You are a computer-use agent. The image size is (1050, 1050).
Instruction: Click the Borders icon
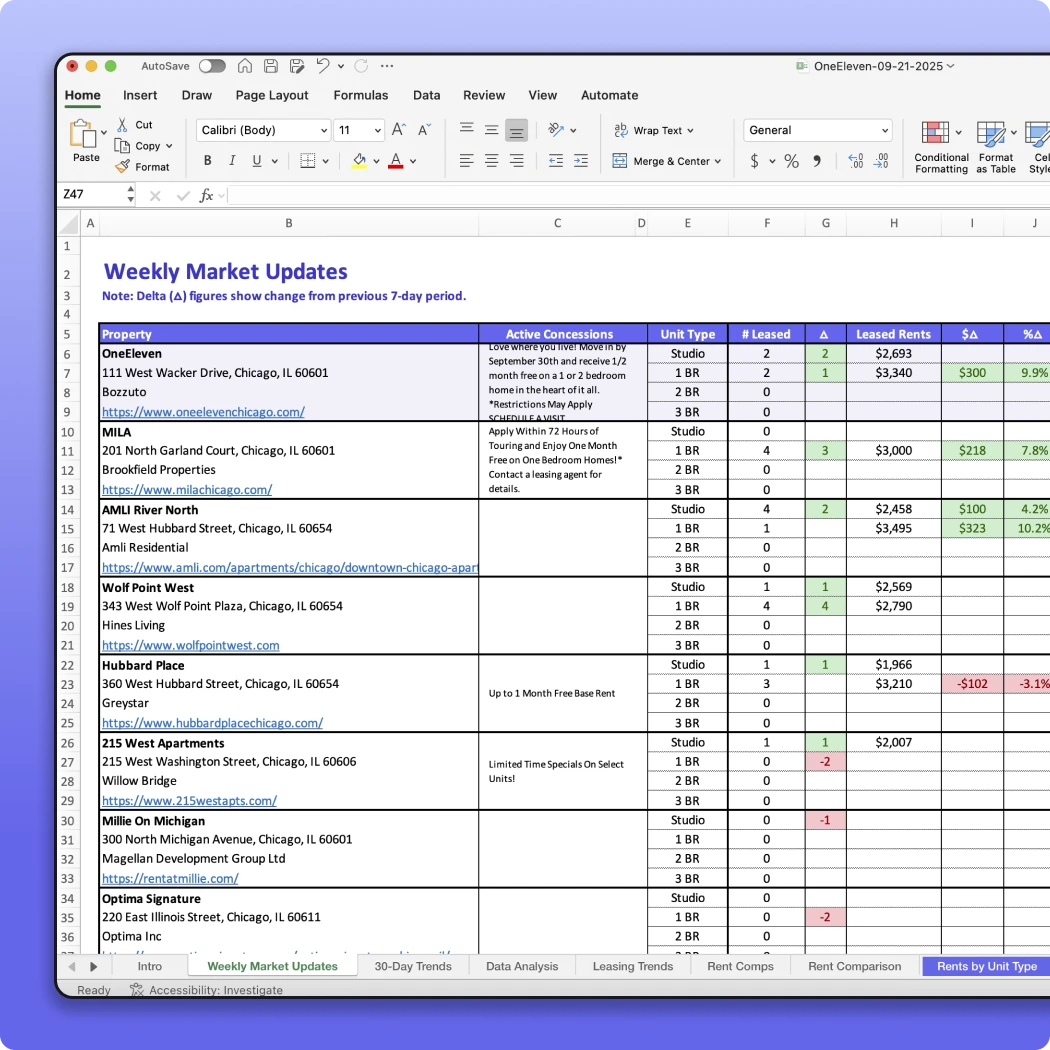tap(307, 161)
